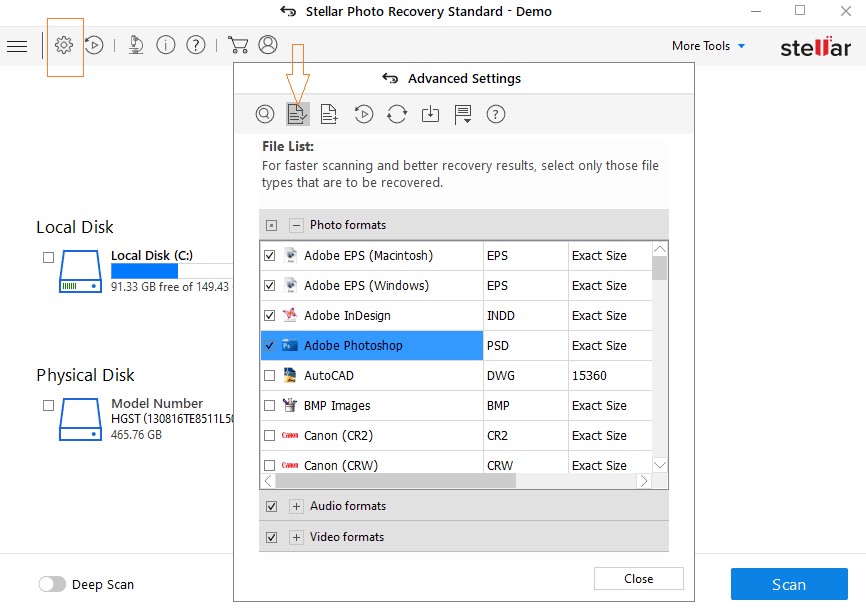866x610 pixels.
Task: Click the BMP extension cell
Action: (525, 406)
